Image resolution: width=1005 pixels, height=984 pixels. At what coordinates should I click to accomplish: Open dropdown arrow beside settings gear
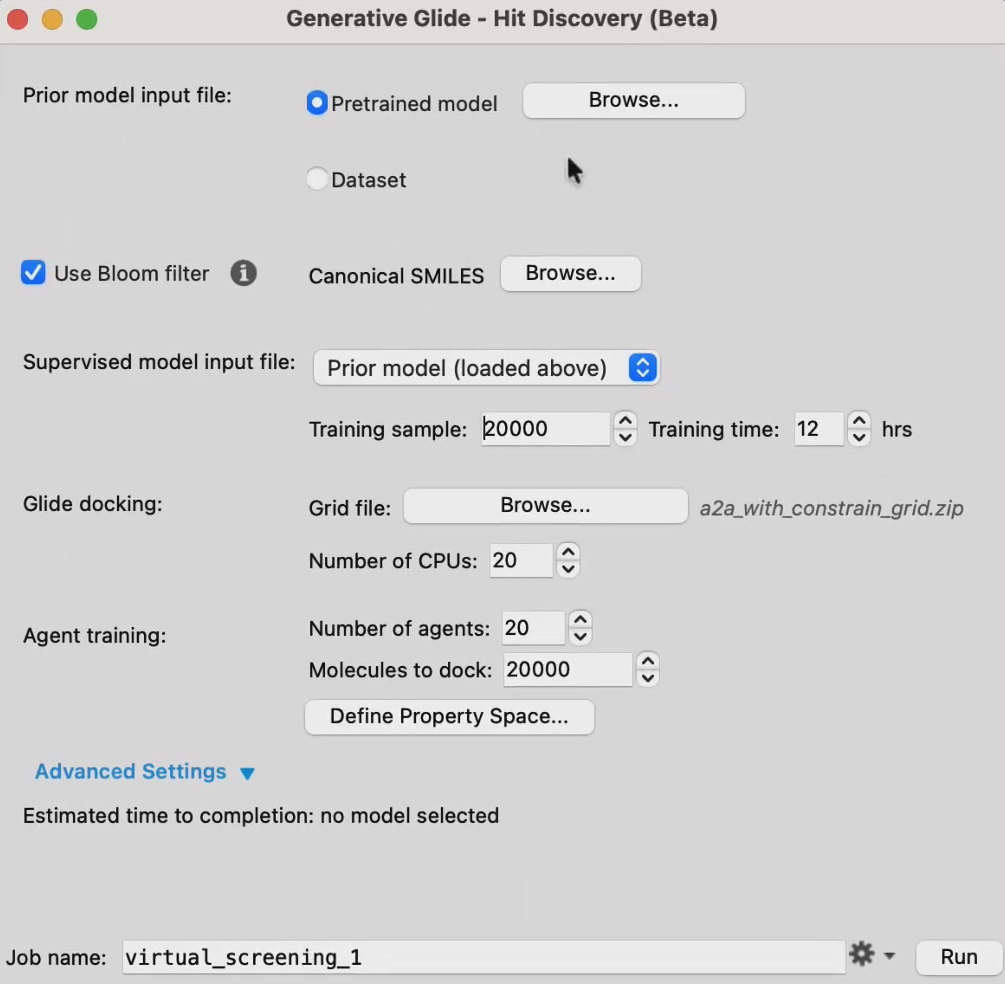tap(889, 956)
